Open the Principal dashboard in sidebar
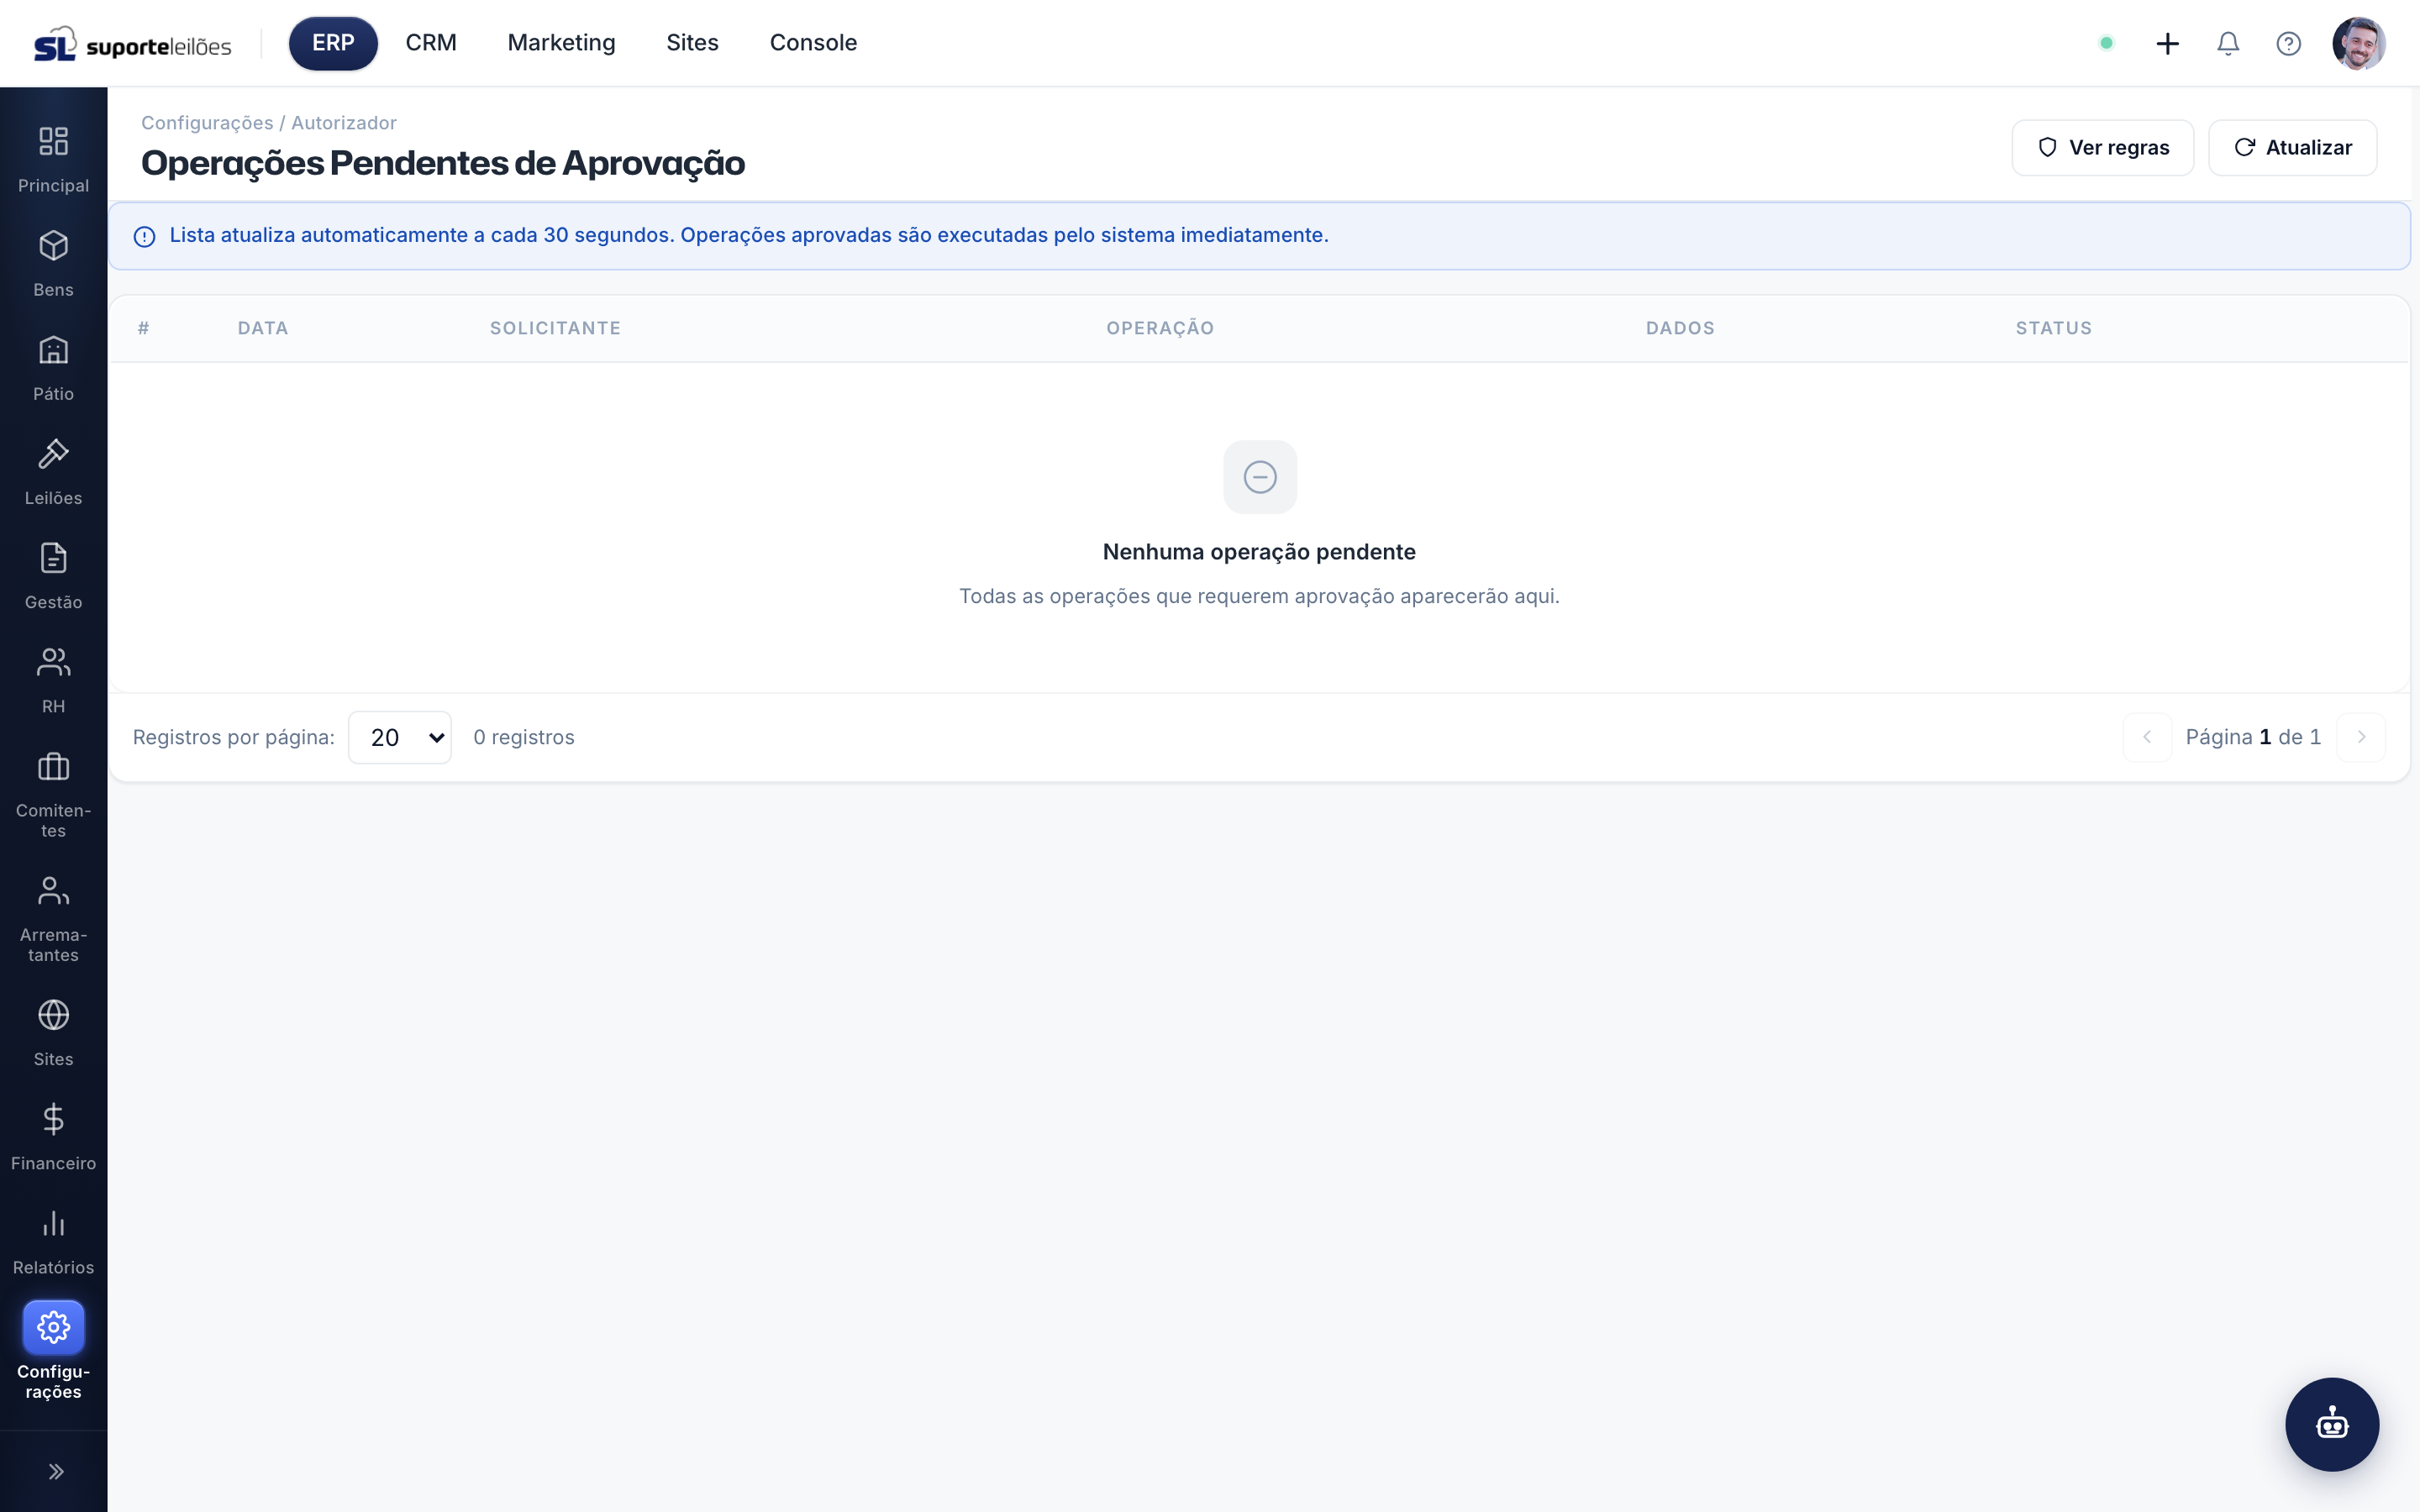Image resolution: width=2420 pixels, height=1512 pixels. pyautogui.click(x=53, y=158)
